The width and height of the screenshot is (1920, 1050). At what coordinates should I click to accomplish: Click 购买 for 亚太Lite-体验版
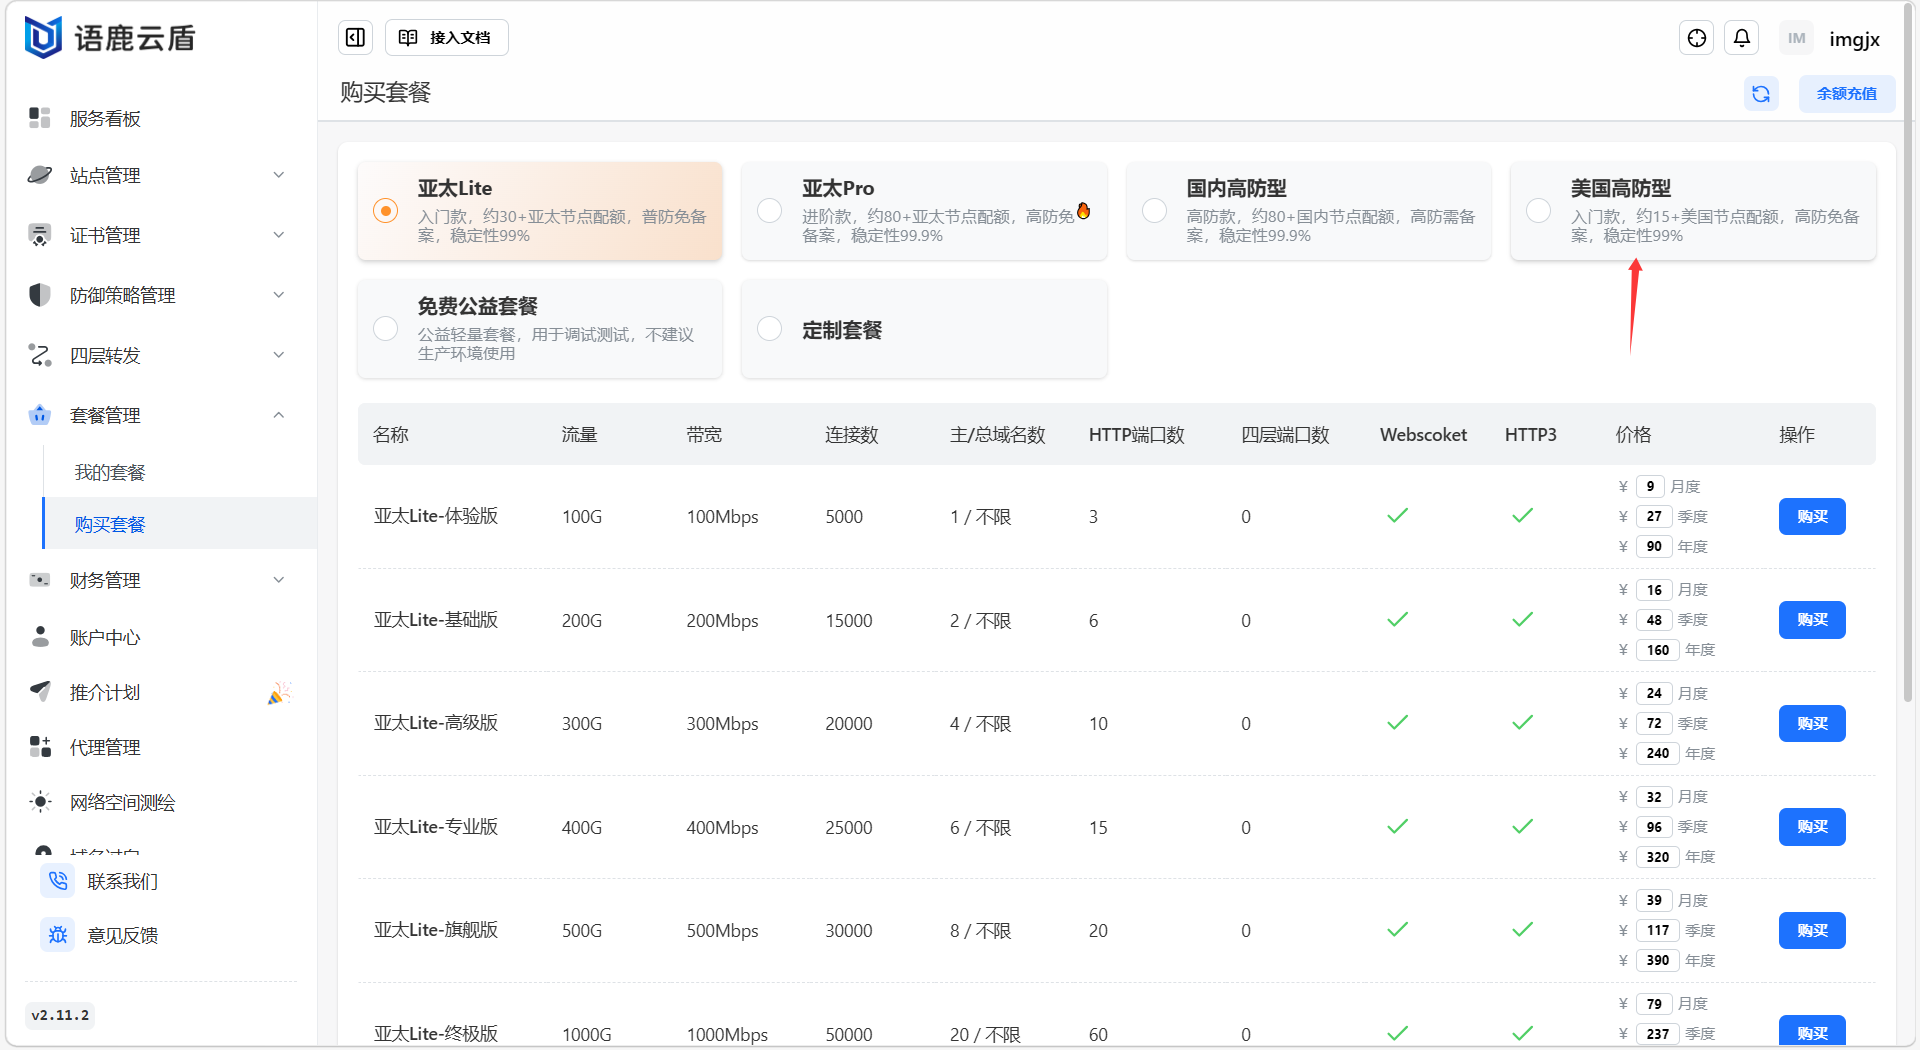[1811, 517]
